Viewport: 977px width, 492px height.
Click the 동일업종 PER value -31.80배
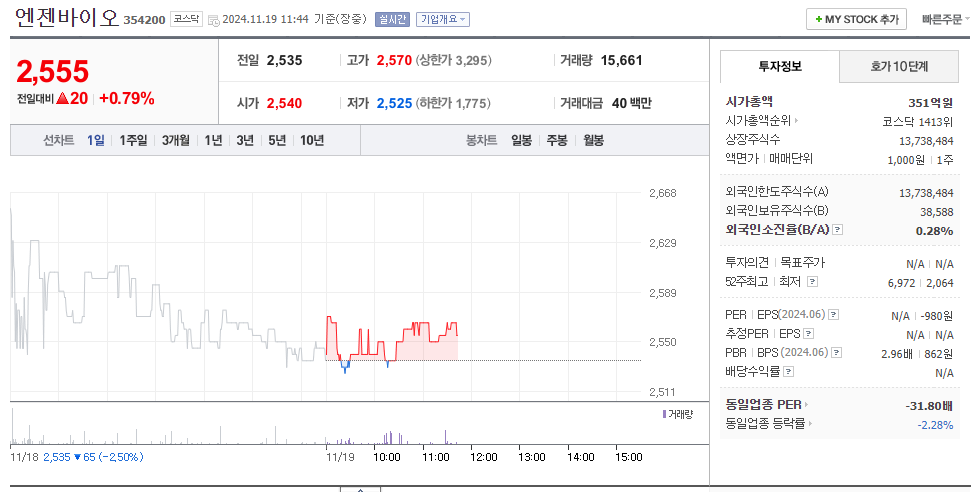(x=929, y=406)
